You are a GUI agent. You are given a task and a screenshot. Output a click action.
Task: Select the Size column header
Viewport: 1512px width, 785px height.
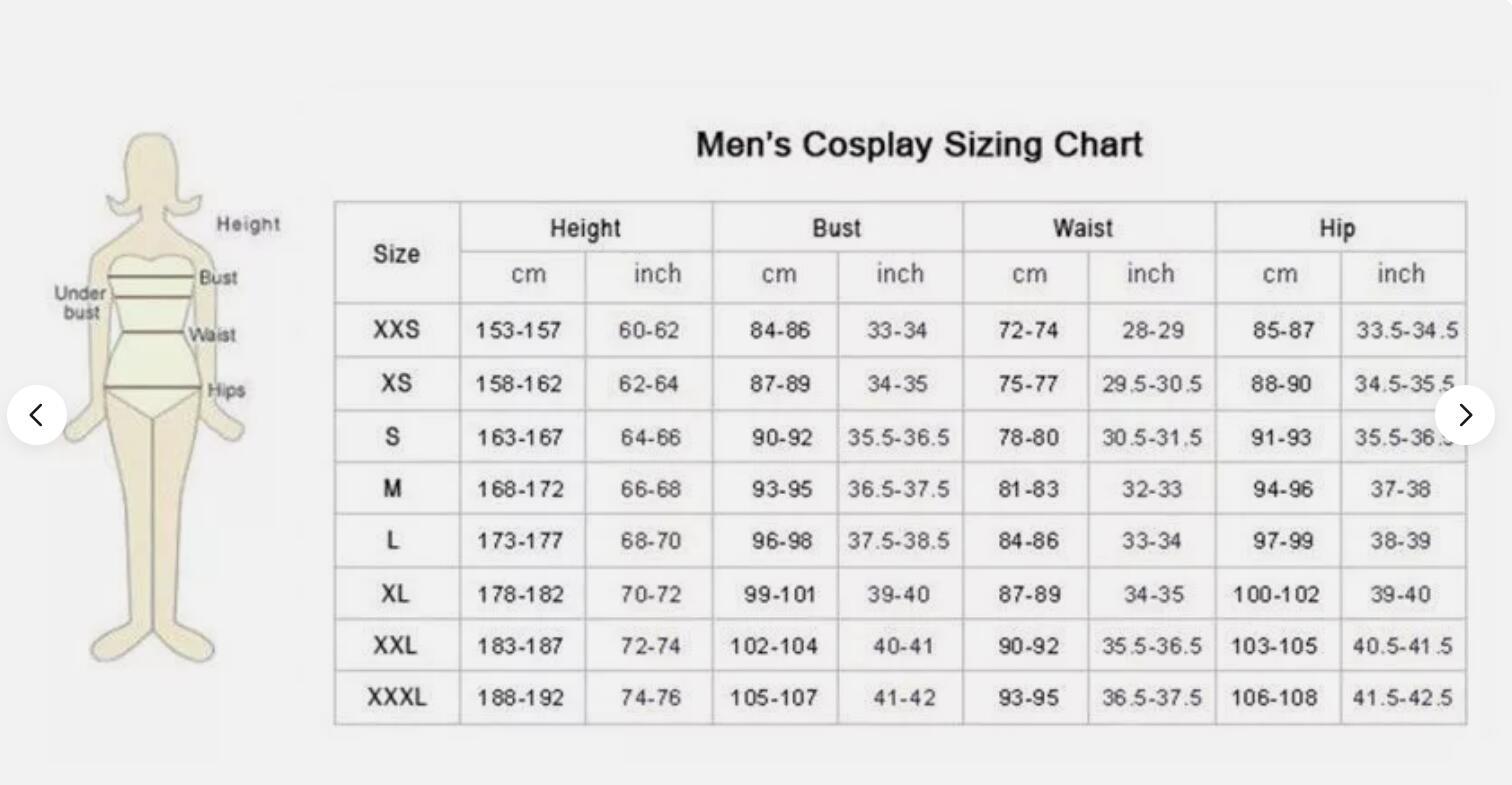coord(397,254)
